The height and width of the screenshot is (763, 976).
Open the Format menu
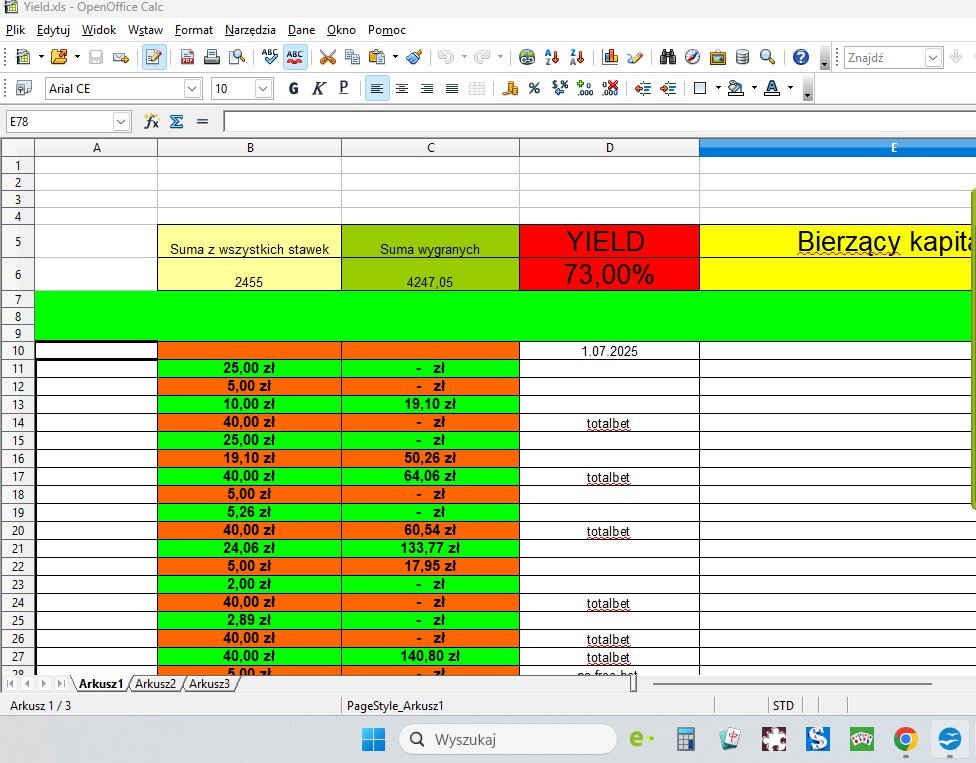tap(194, 30)
